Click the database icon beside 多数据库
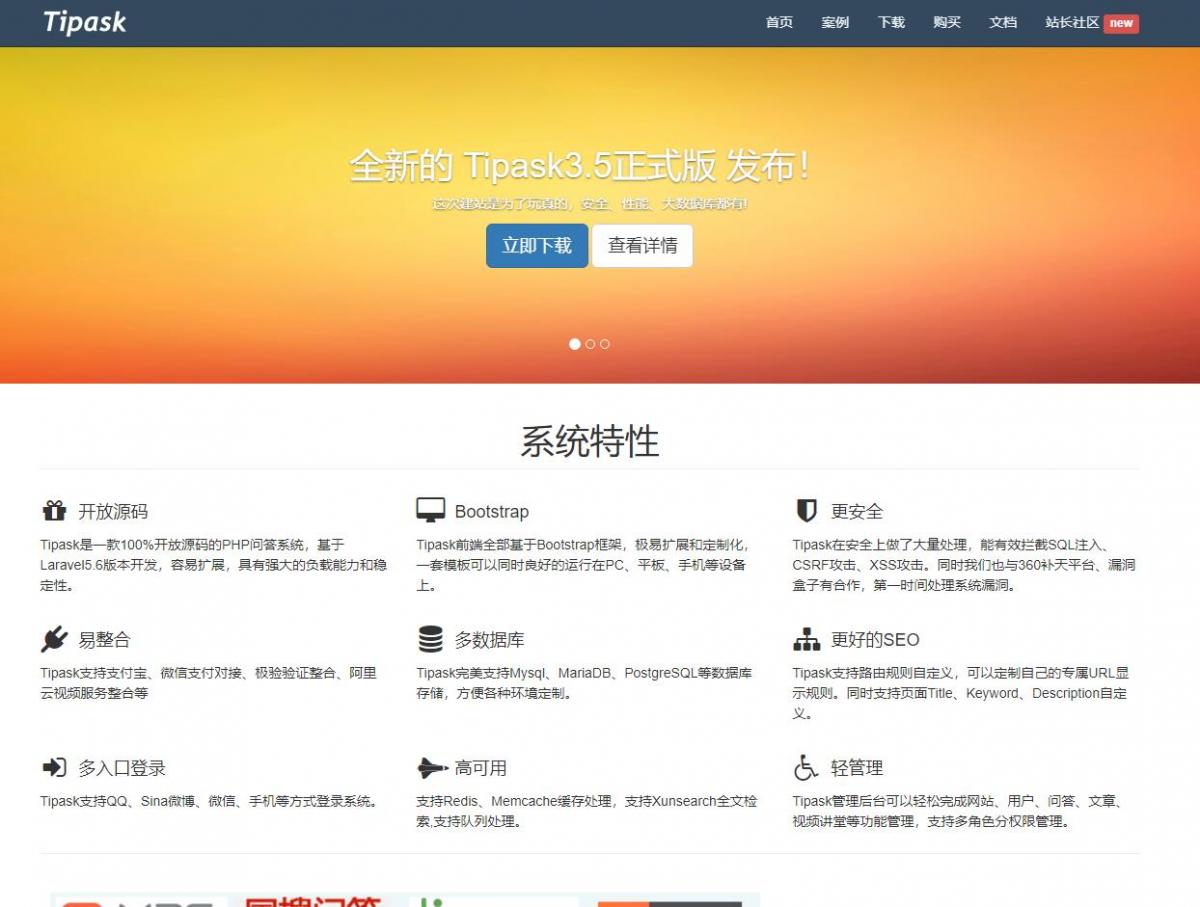This screenshot has height=907, width=1200. (x=430, y=639)
